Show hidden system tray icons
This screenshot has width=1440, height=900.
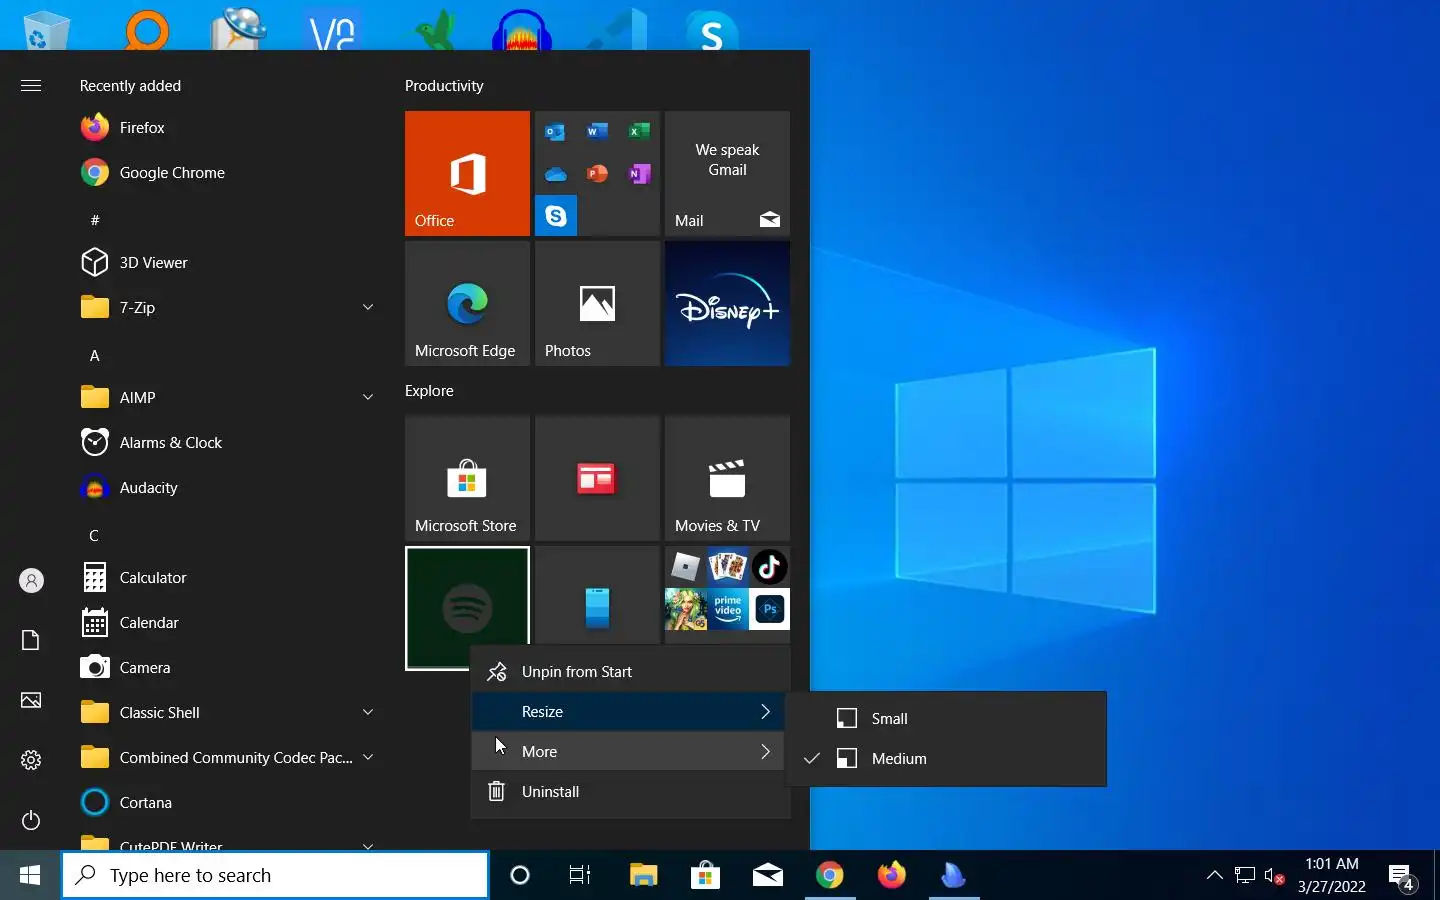pyautogui.click(x=1215, y=875)
